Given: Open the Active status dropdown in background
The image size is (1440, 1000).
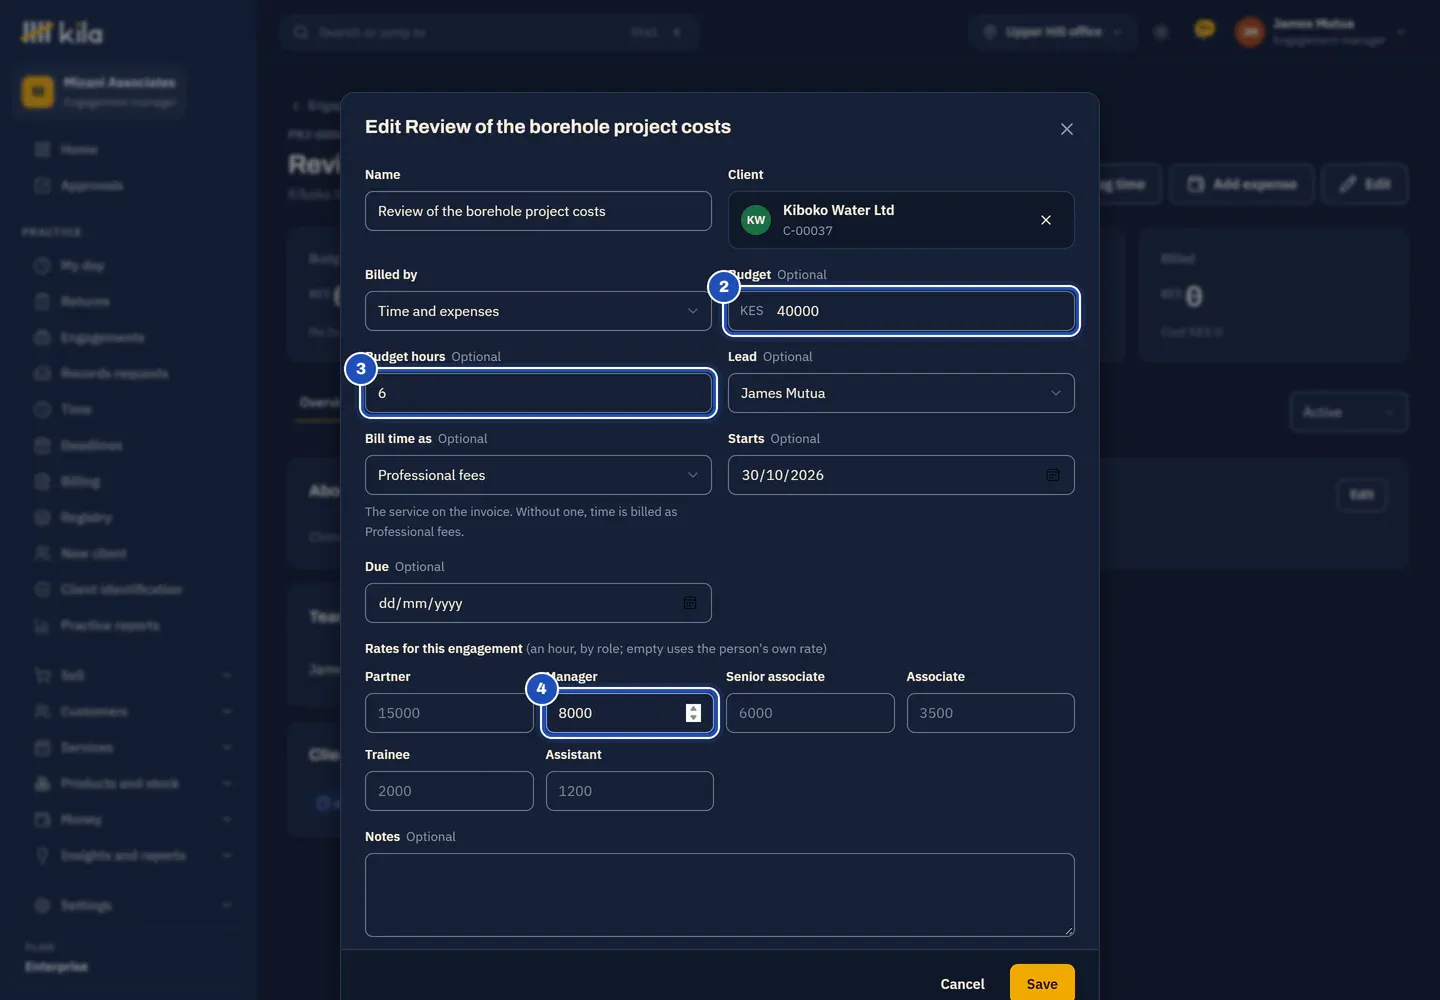Looking at the screenshot, I should (x=1348, y=412).
